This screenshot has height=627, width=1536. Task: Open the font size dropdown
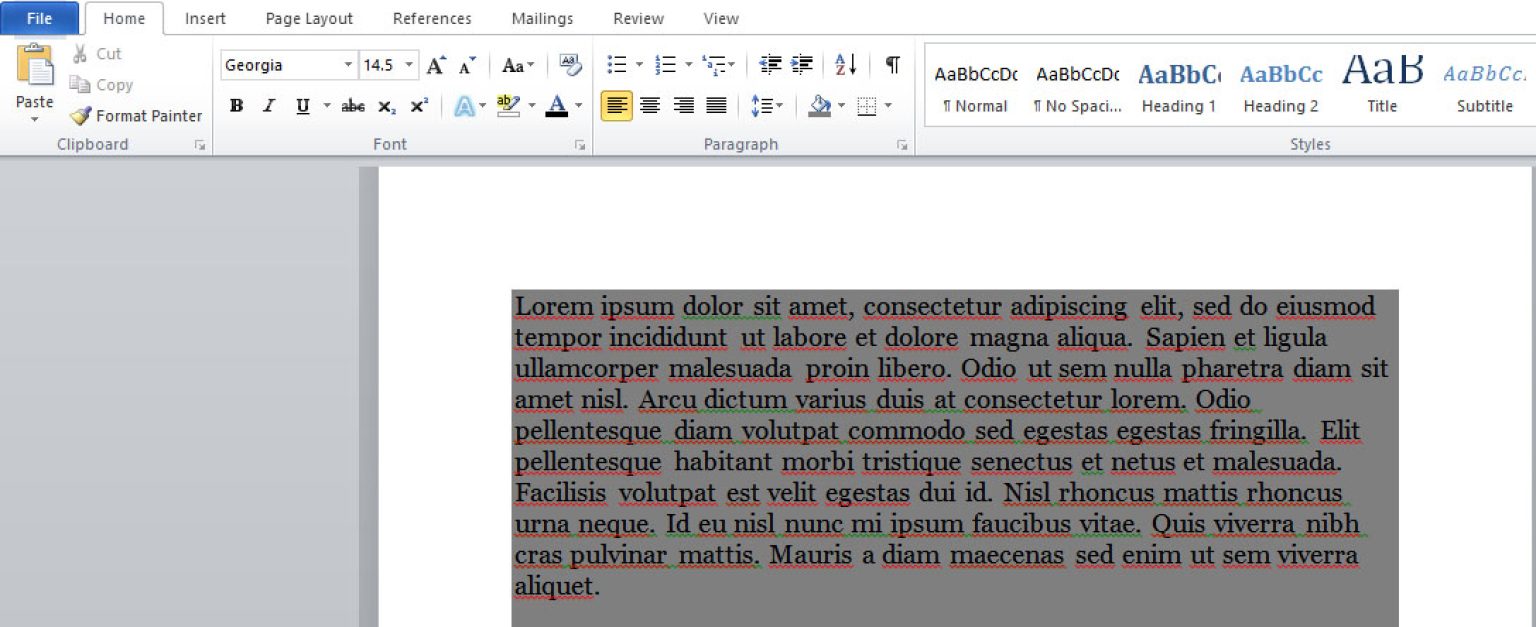[408, 64]
